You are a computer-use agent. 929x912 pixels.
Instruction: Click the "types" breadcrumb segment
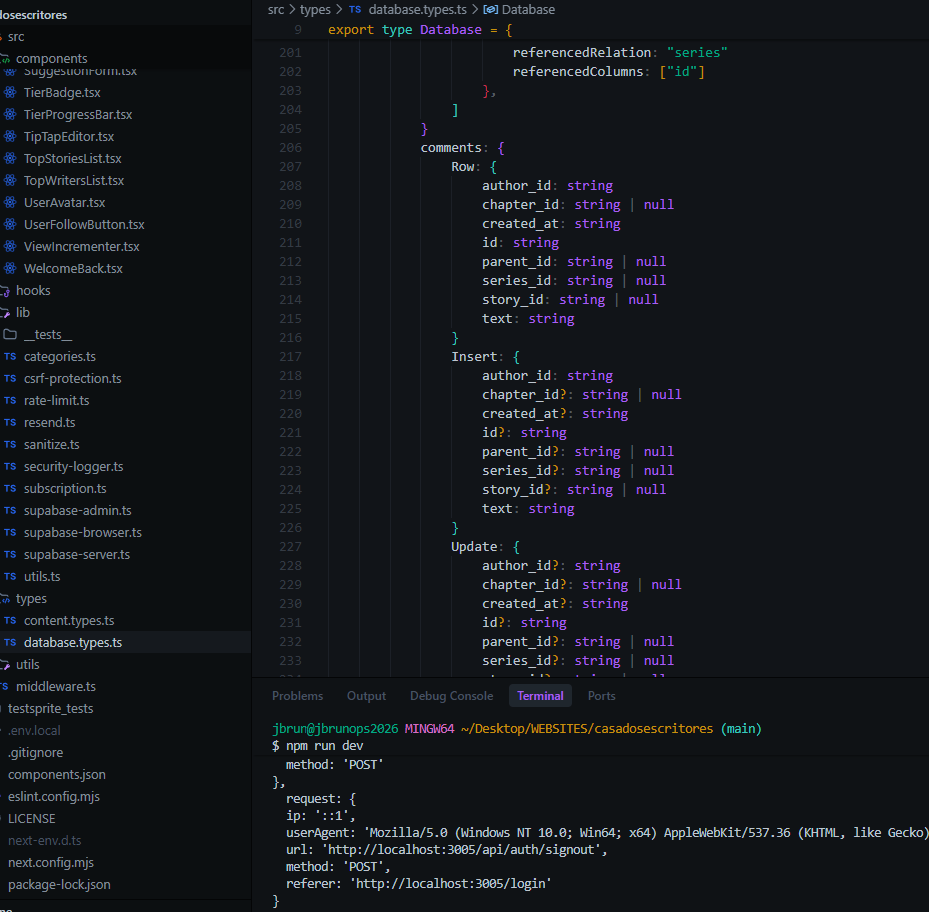point(315,10)
